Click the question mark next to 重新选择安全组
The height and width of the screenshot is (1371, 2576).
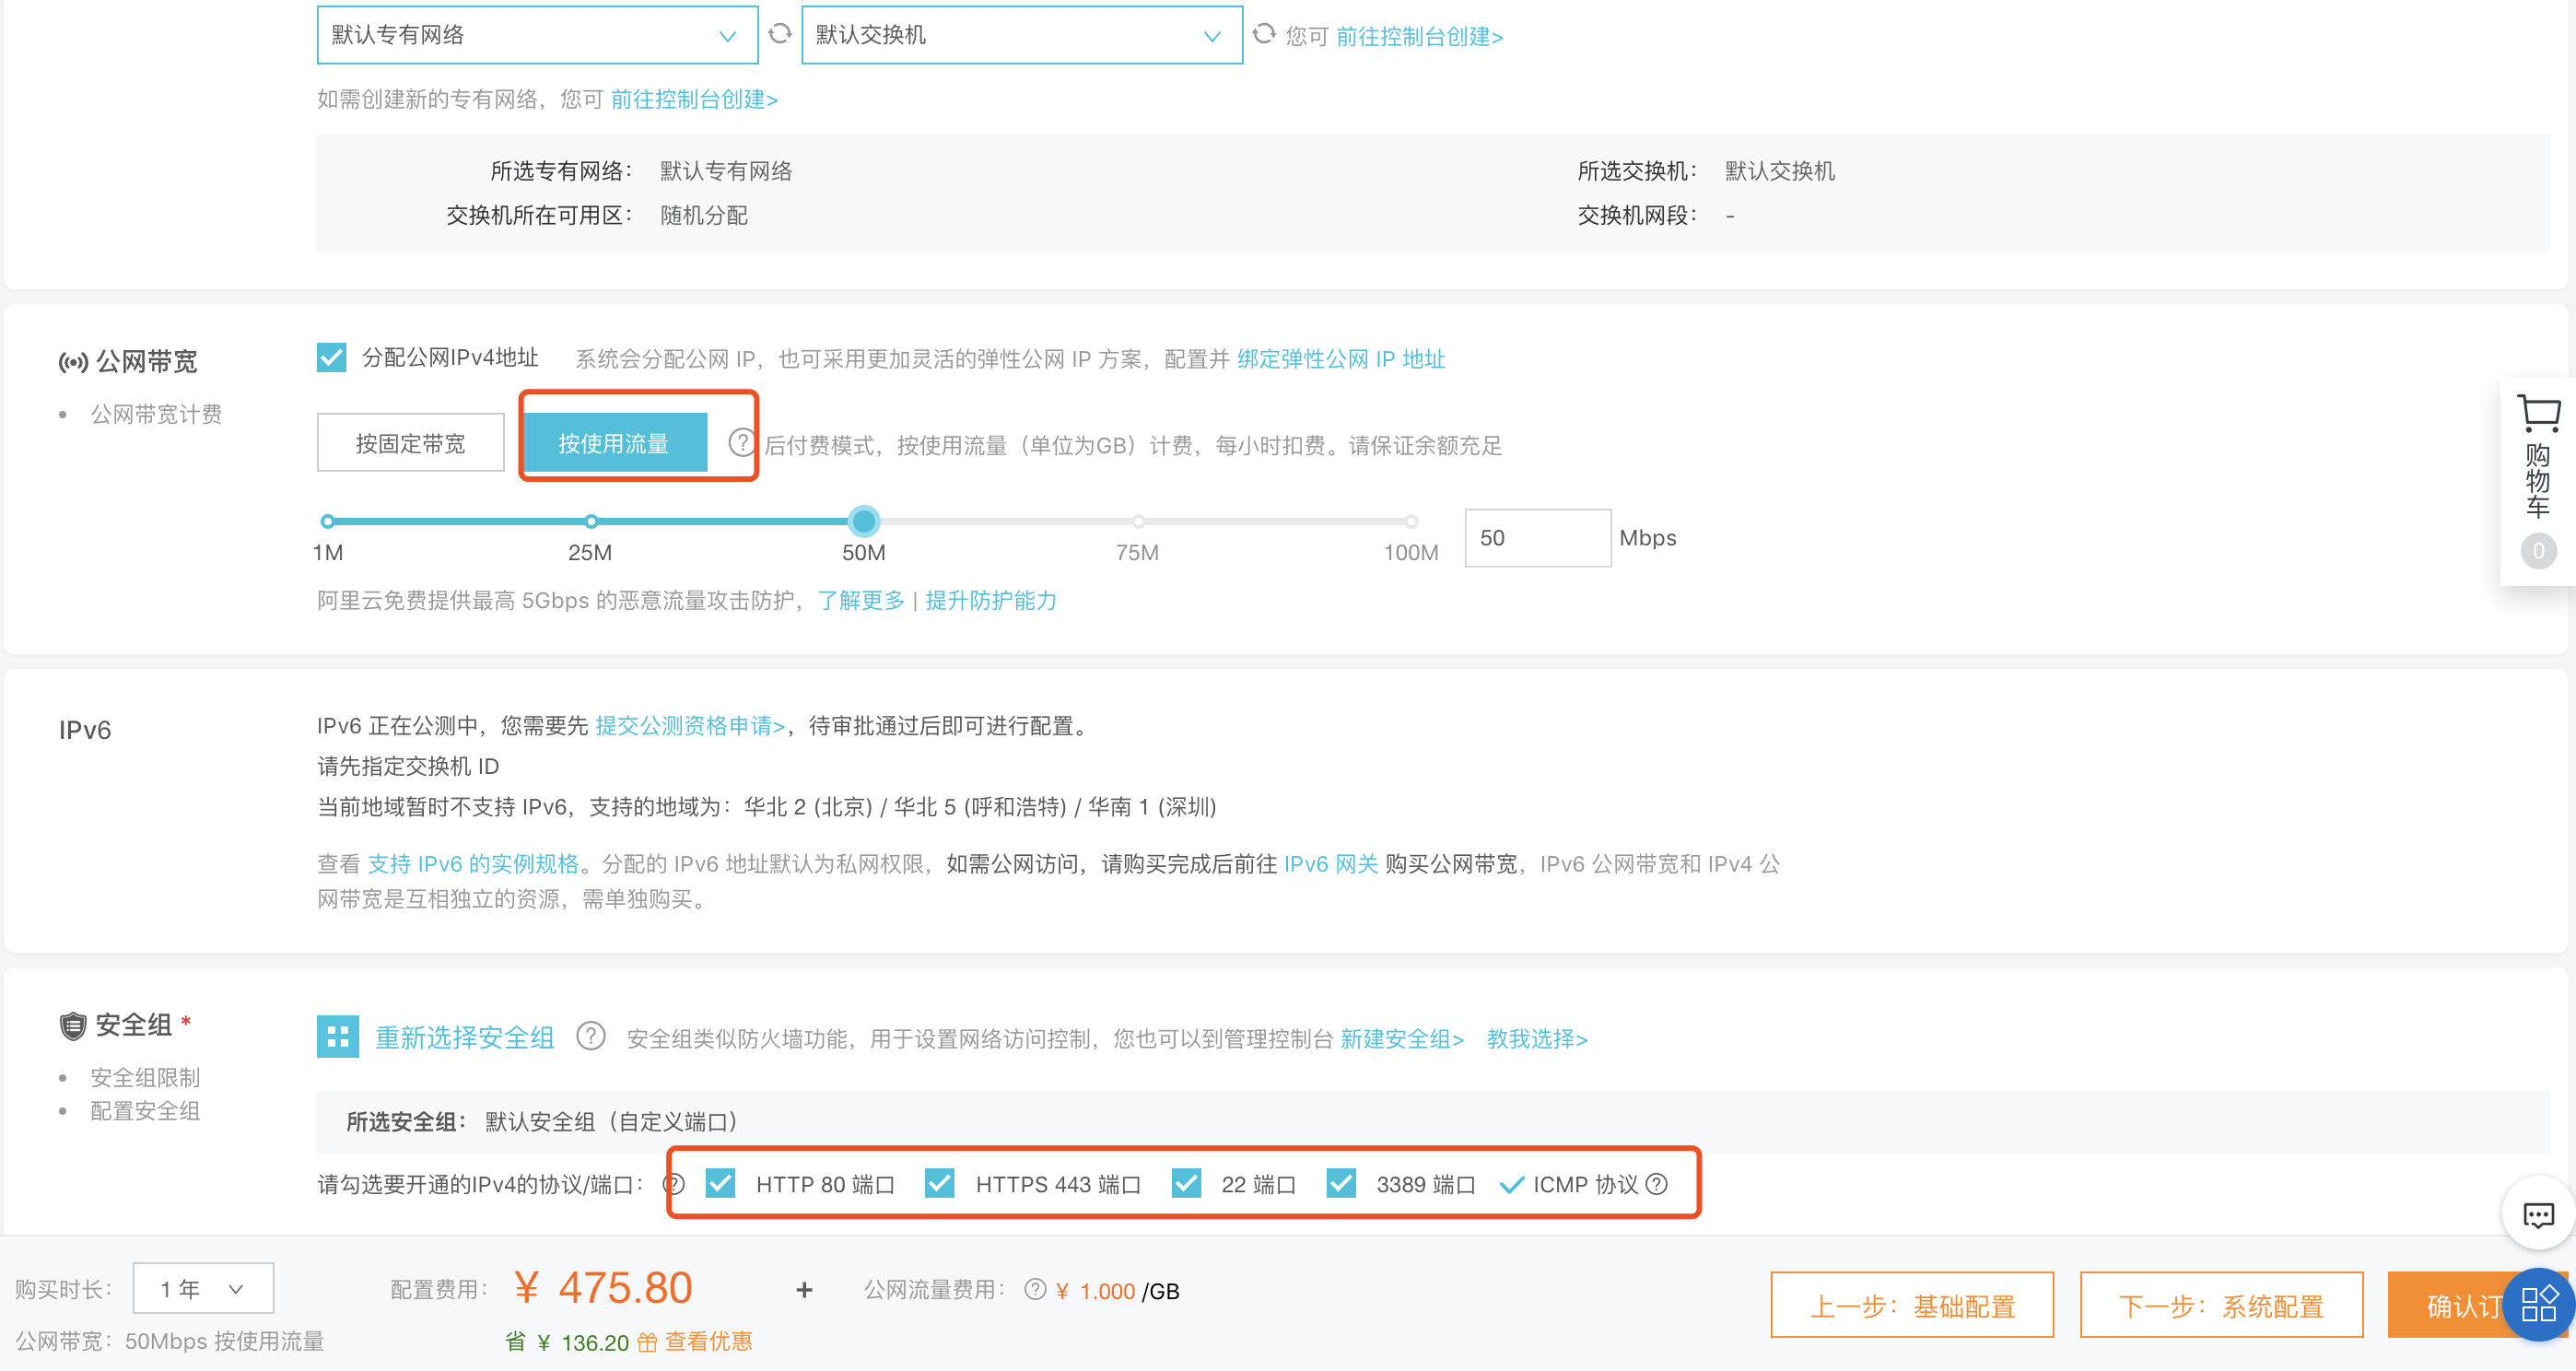pyautogui.click(x=591, y=1038)
